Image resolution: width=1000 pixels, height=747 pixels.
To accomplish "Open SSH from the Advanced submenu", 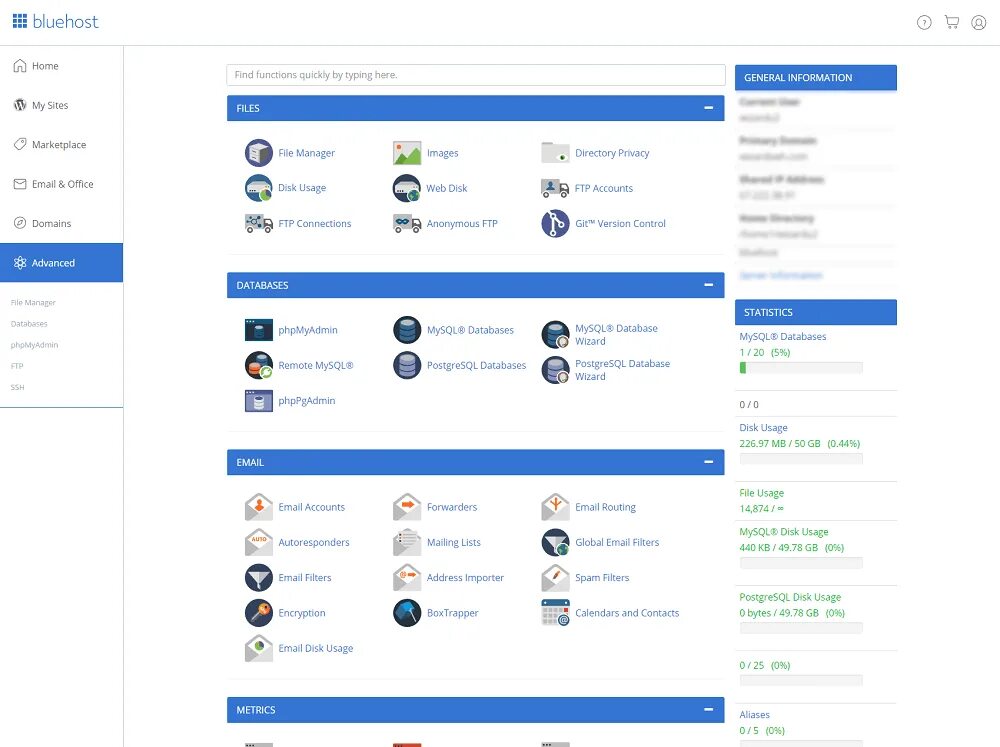I will click(18, 387).
